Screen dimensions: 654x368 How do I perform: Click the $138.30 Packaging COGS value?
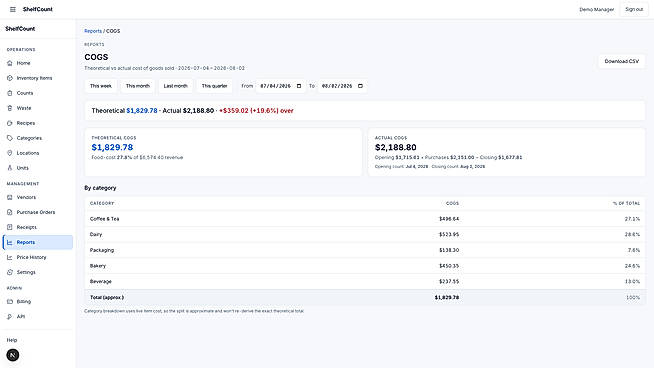pos(449,250)
